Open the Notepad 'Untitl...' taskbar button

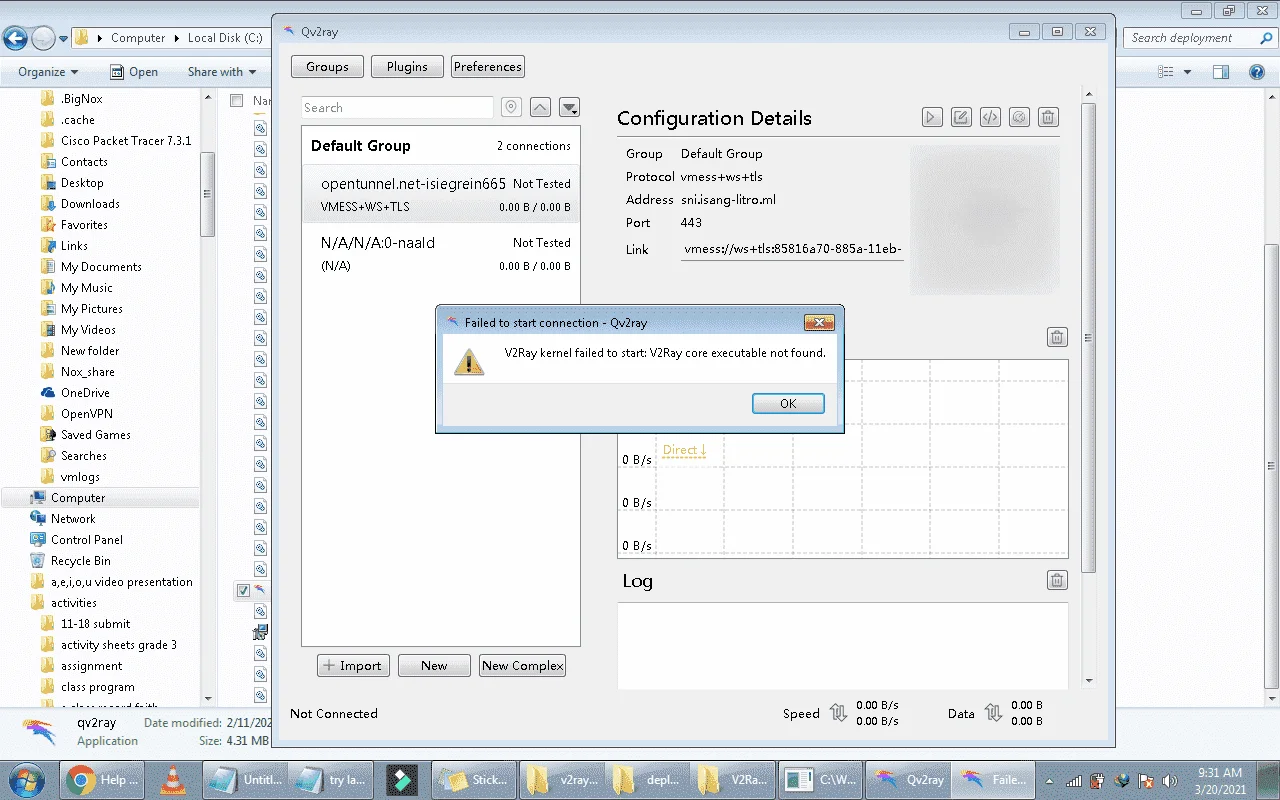(243, 780)
